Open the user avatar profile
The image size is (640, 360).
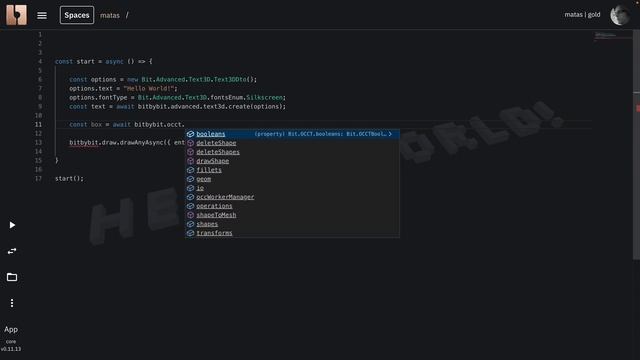tap(620, 15)
